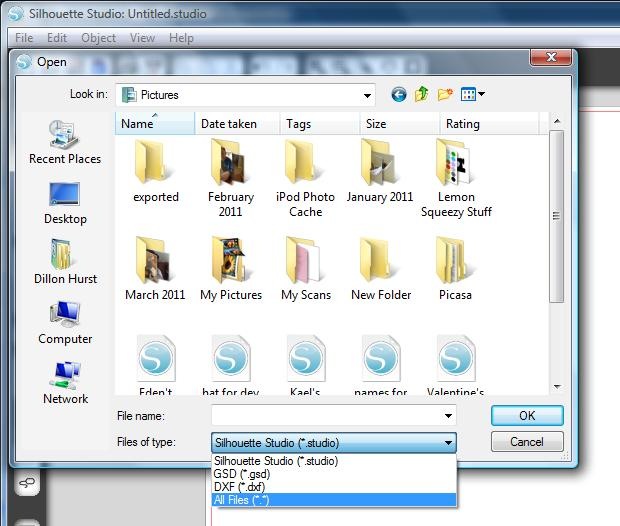Image resolution: width=620 pixels, height=526 pixels.
Task: Open Network in places sidebar
Action: click(65, 382)
